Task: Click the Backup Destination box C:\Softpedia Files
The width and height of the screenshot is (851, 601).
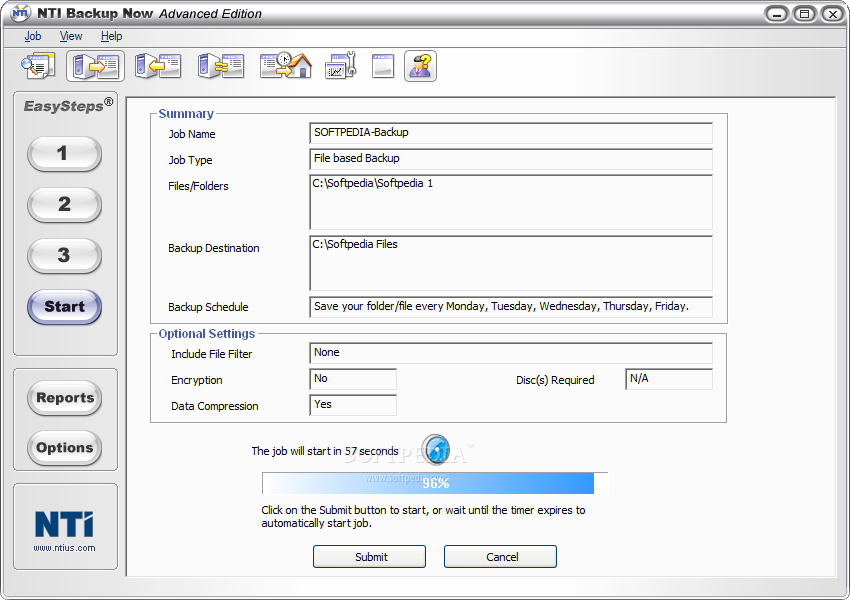Action: [511, 263]
